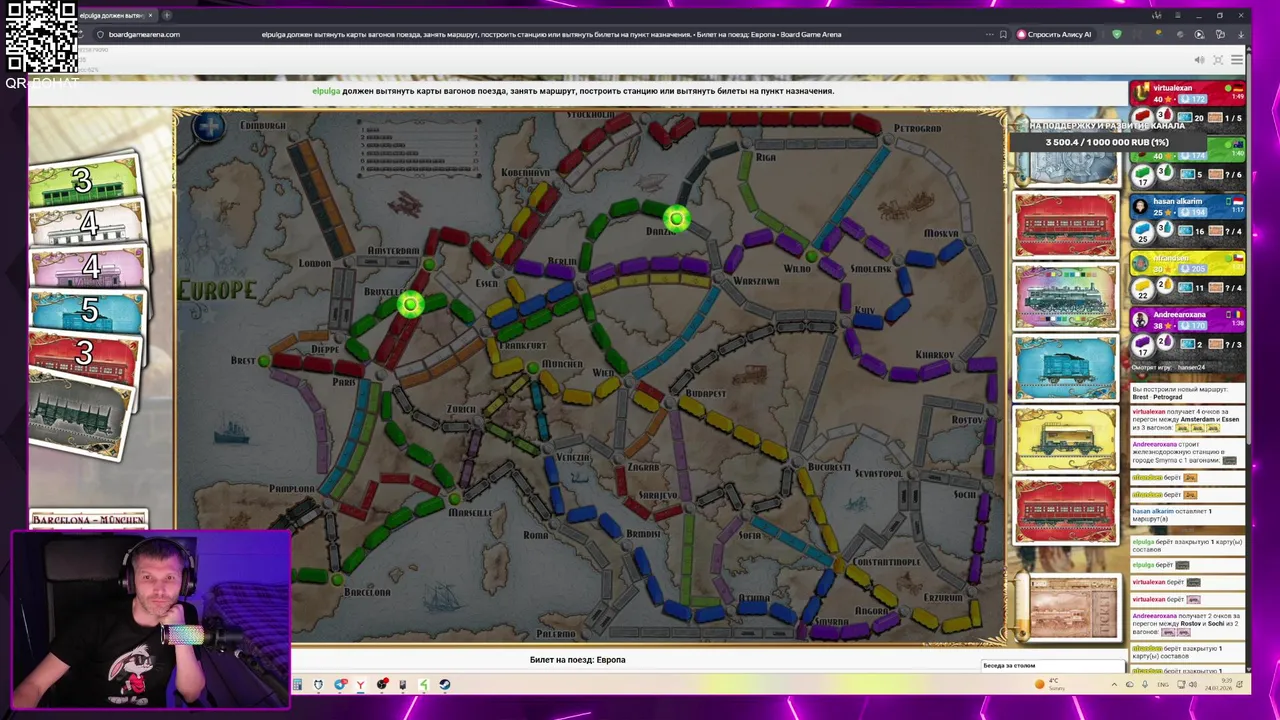Draw the last red face-up wagon card

coord(1065,511)
